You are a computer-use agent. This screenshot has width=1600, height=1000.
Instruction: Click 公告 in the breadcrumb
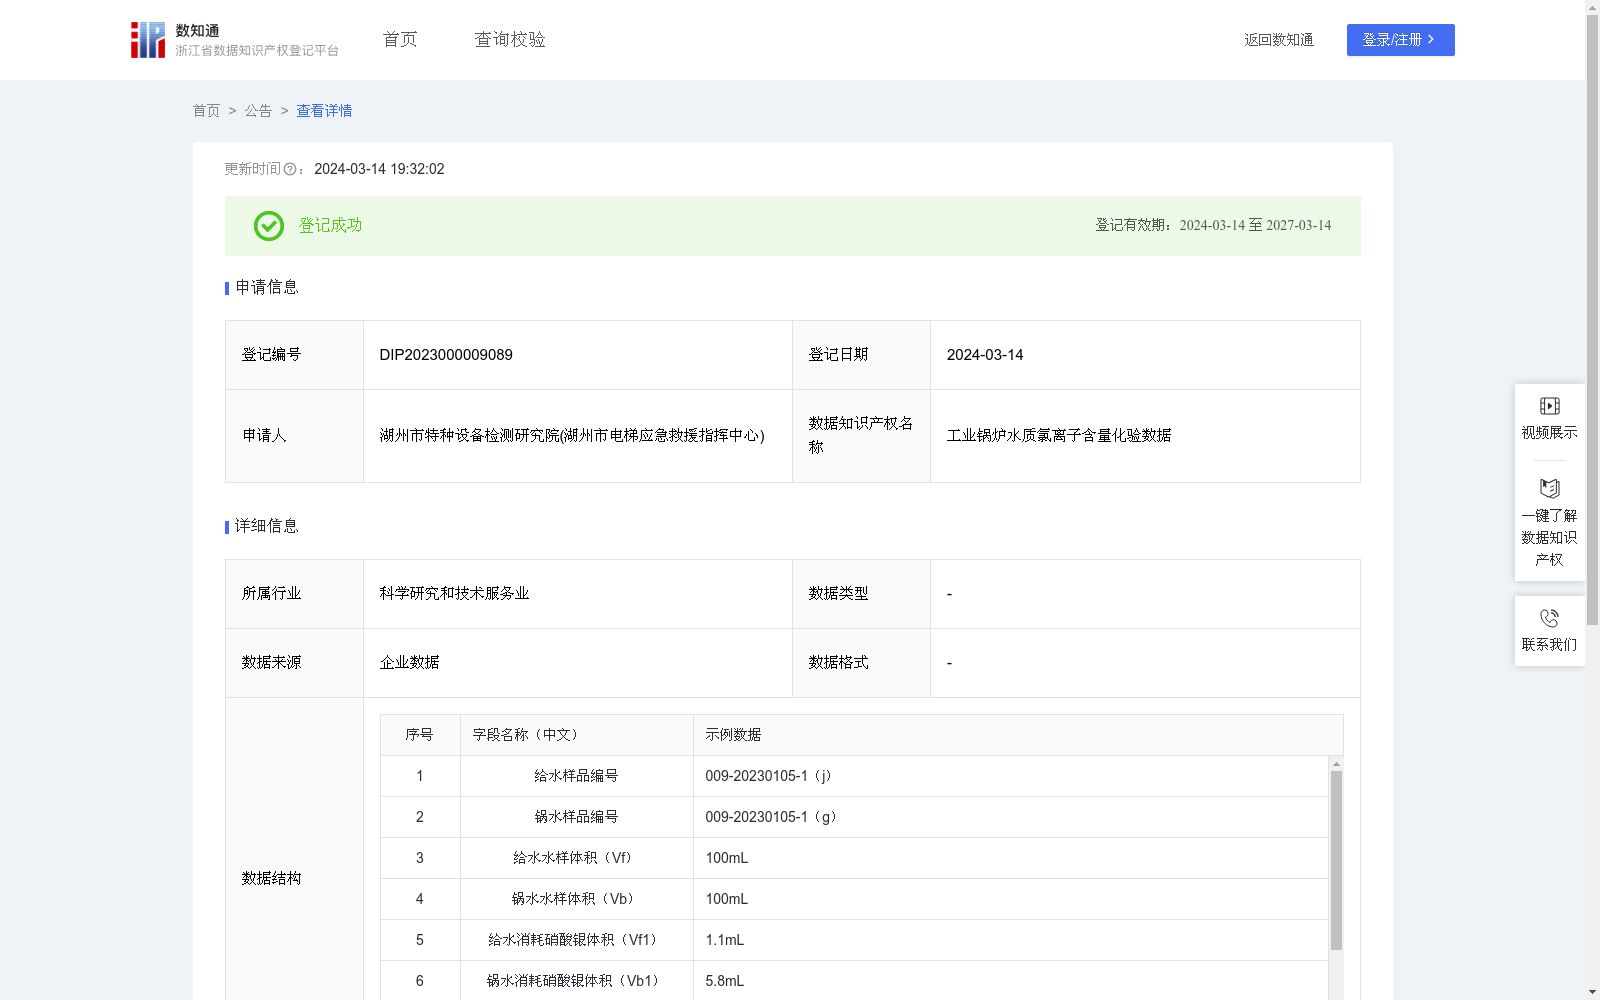click(x=258, y=111)
